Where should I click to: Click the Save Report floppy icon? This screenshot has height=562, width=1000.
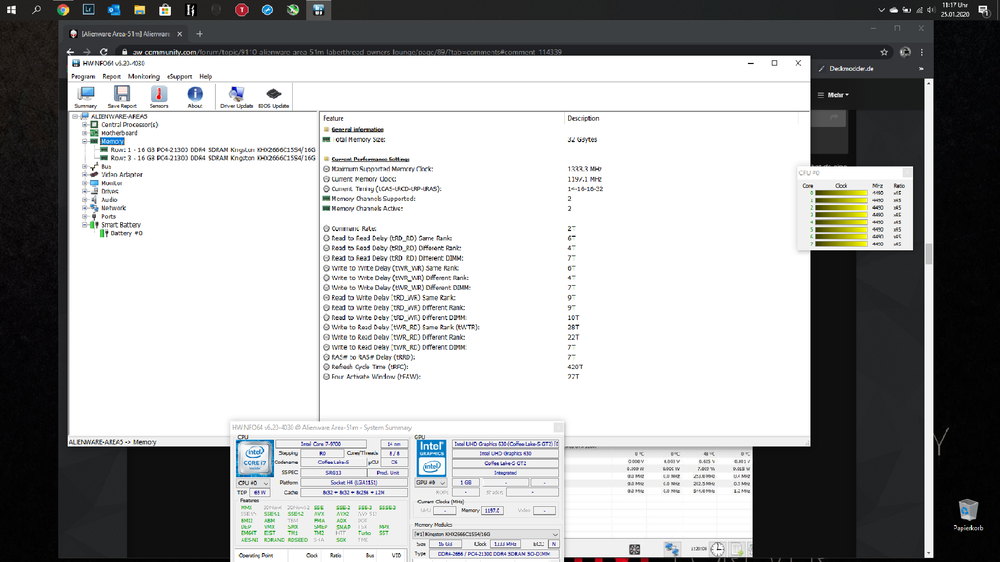click(x=122, y=96)
